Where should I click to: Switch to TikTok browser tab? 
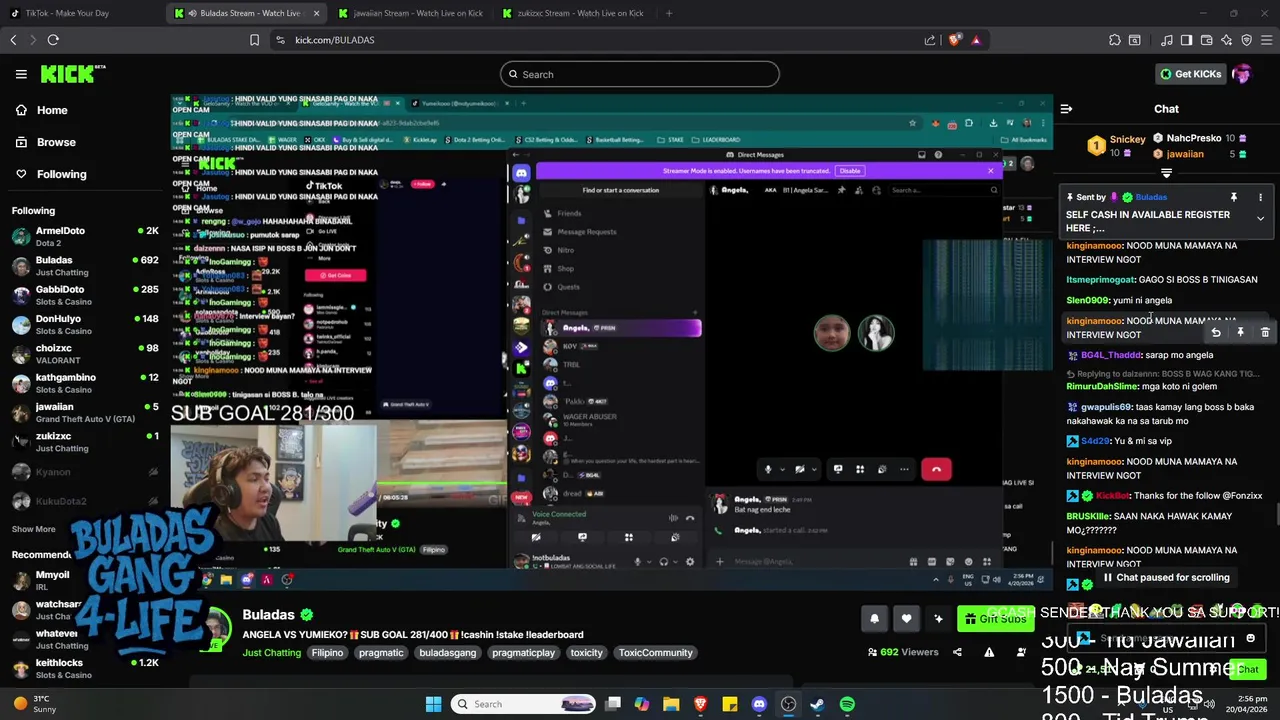click(x=80, y=13)
